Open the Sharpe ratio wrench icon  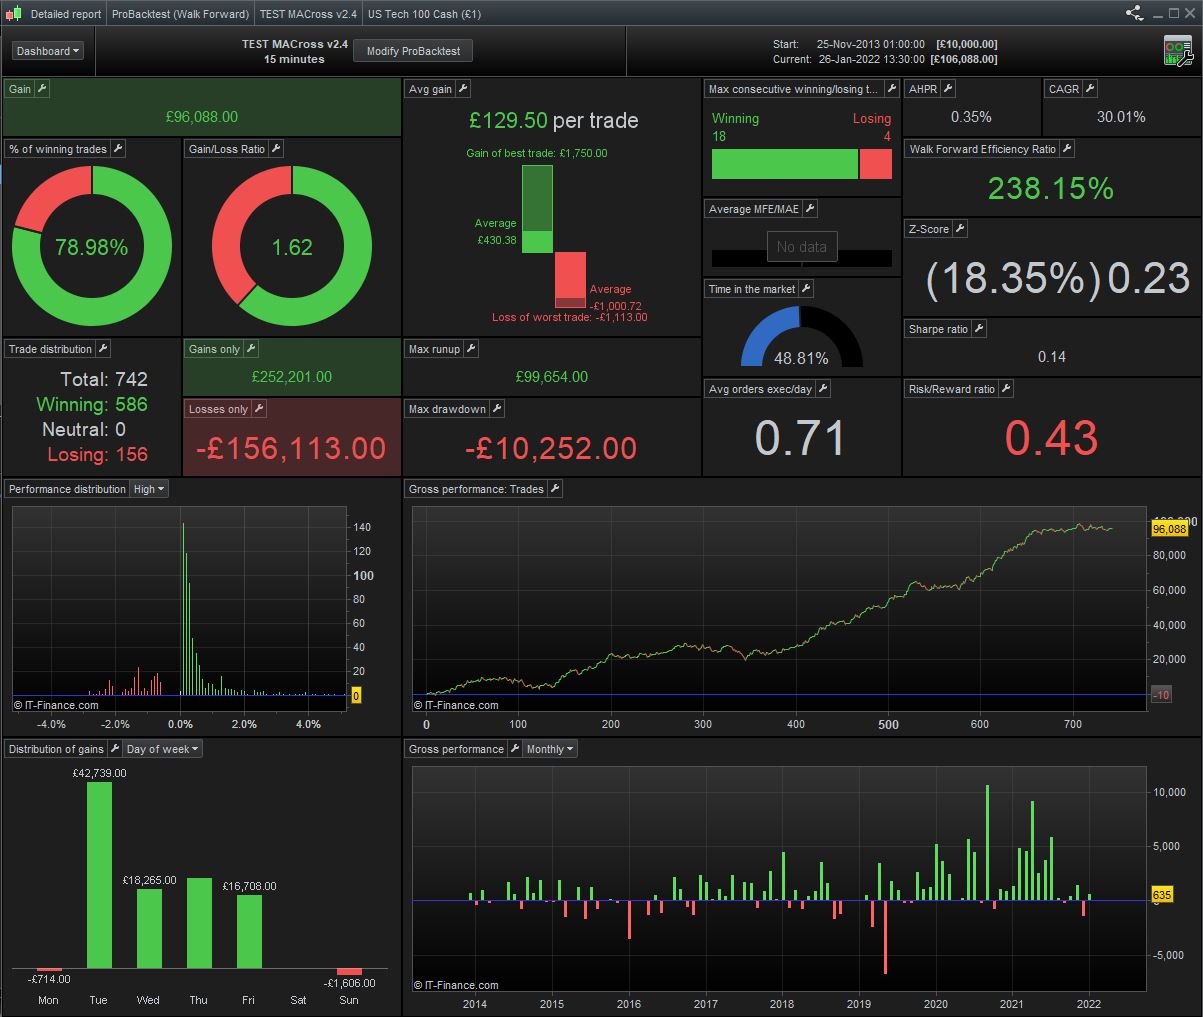pyautogui.click(x=979, y=329)
